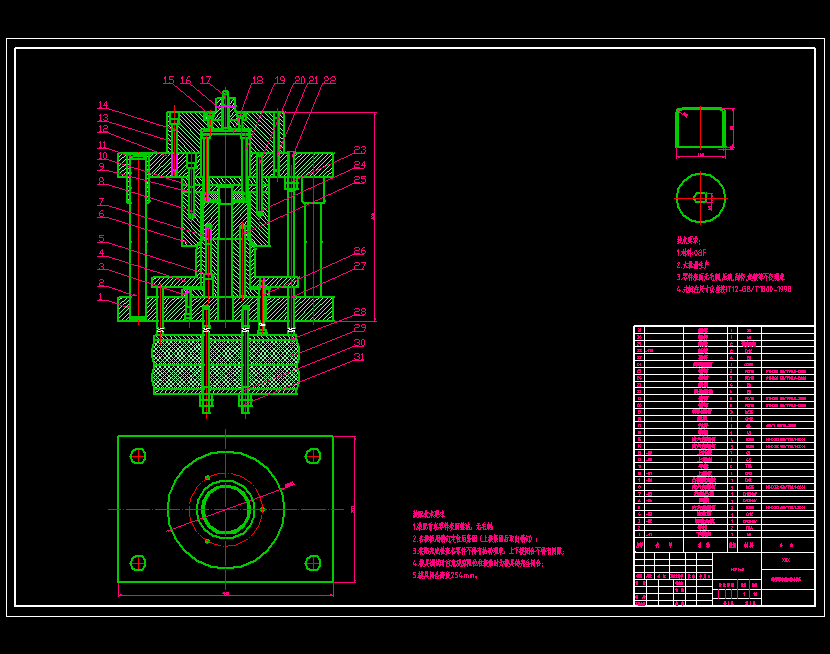Image resolution: width=830 pixels, height=654 pixels.
Task: Select part callout number 18
Action: tap(257, 80)
